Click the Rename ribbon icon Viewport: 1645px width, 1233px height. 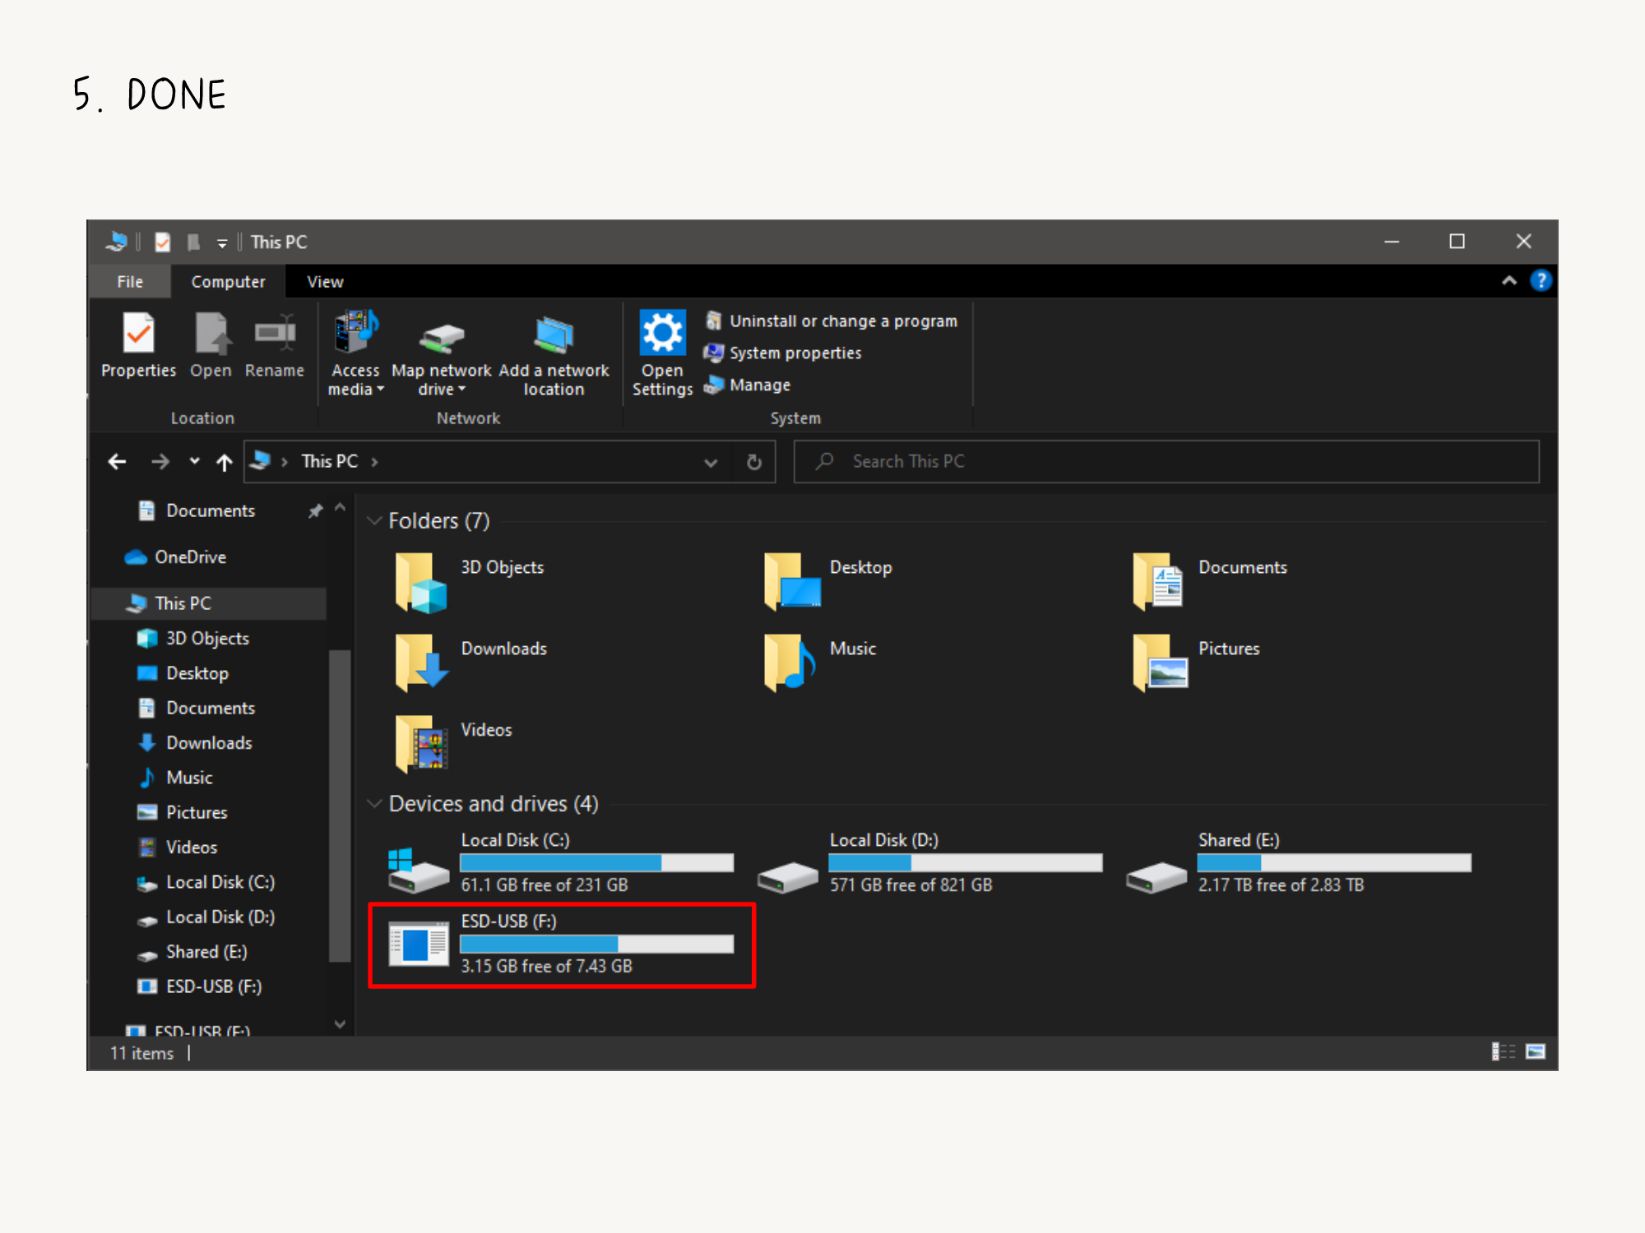(274, 345)
